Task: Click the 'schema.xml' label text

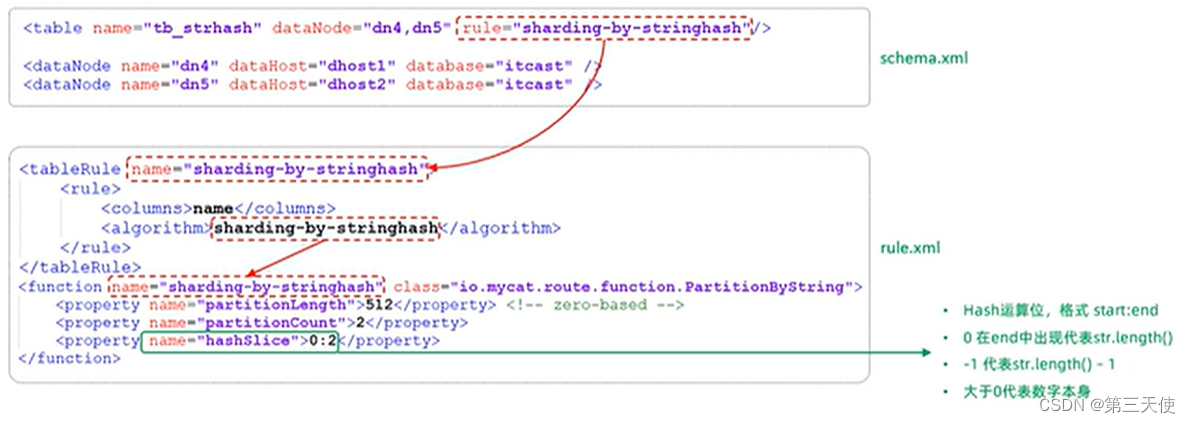Action: pyautogui.click(x=924, y=58)
